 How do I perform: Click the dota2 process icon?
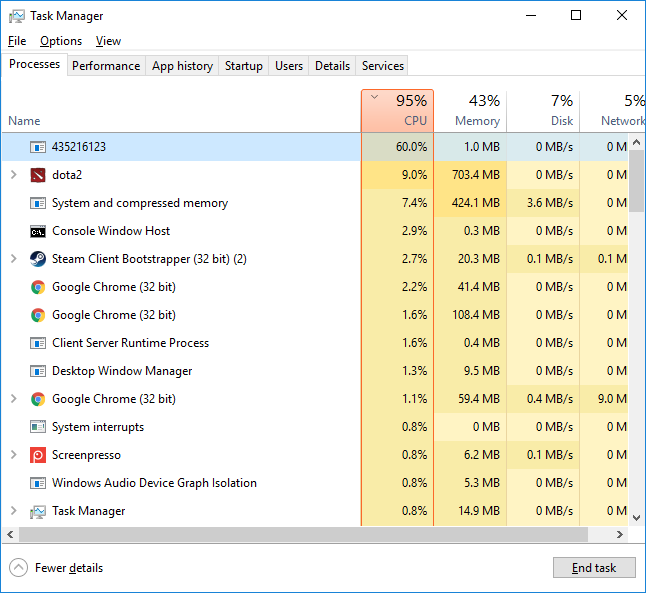[38, 175]
